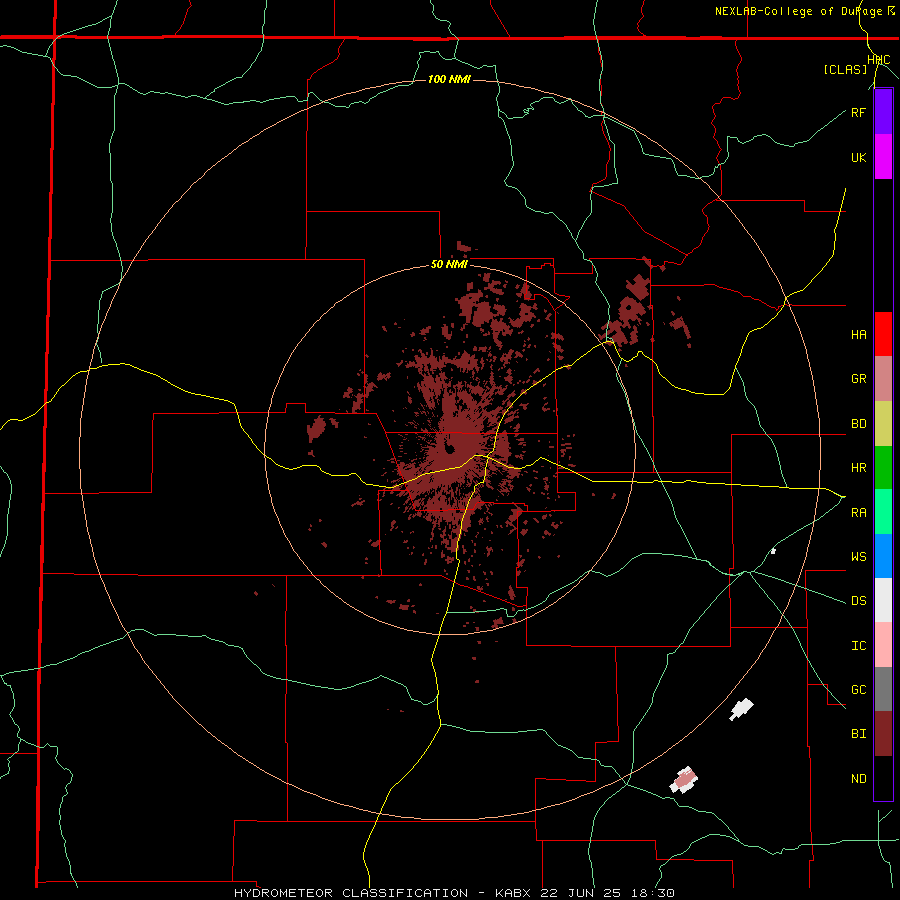Click the RF legend label
The width and height of the screenshot is (900, 900).
click(858, 112)
